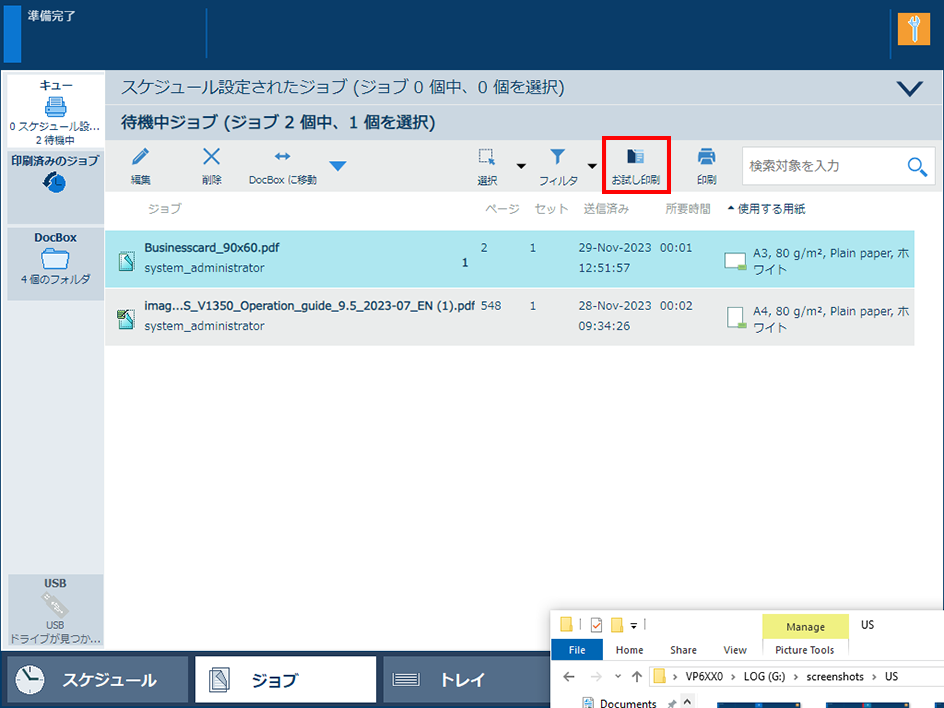Click A3 paper media icon for Businesscard job
This screenshot has height=708, width=944.
735,261
